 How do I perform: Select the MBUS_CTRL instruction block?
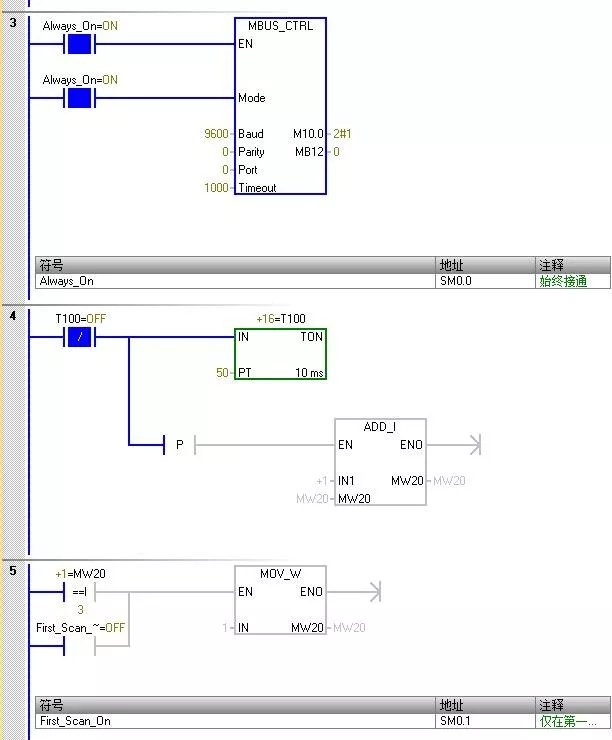(x=280, y=106)
